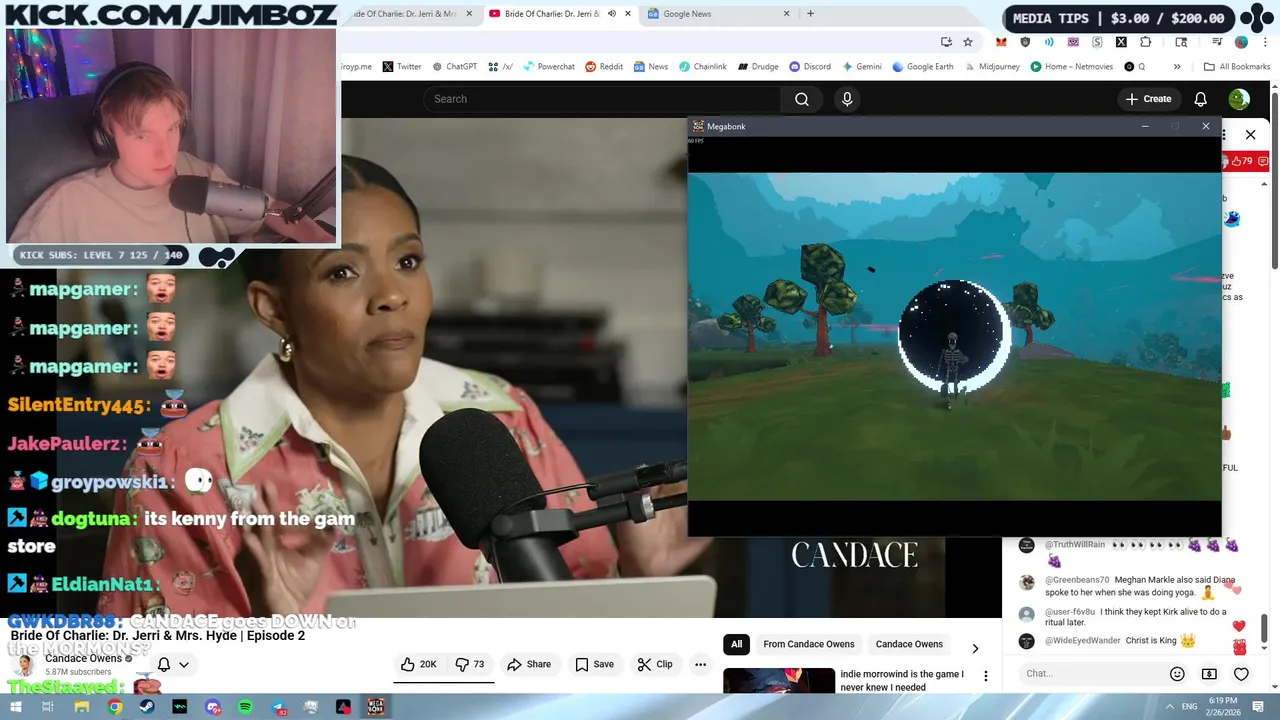Switch to the active Bride Of Charlie tab

pyautogui.click(x=552, y=14)
